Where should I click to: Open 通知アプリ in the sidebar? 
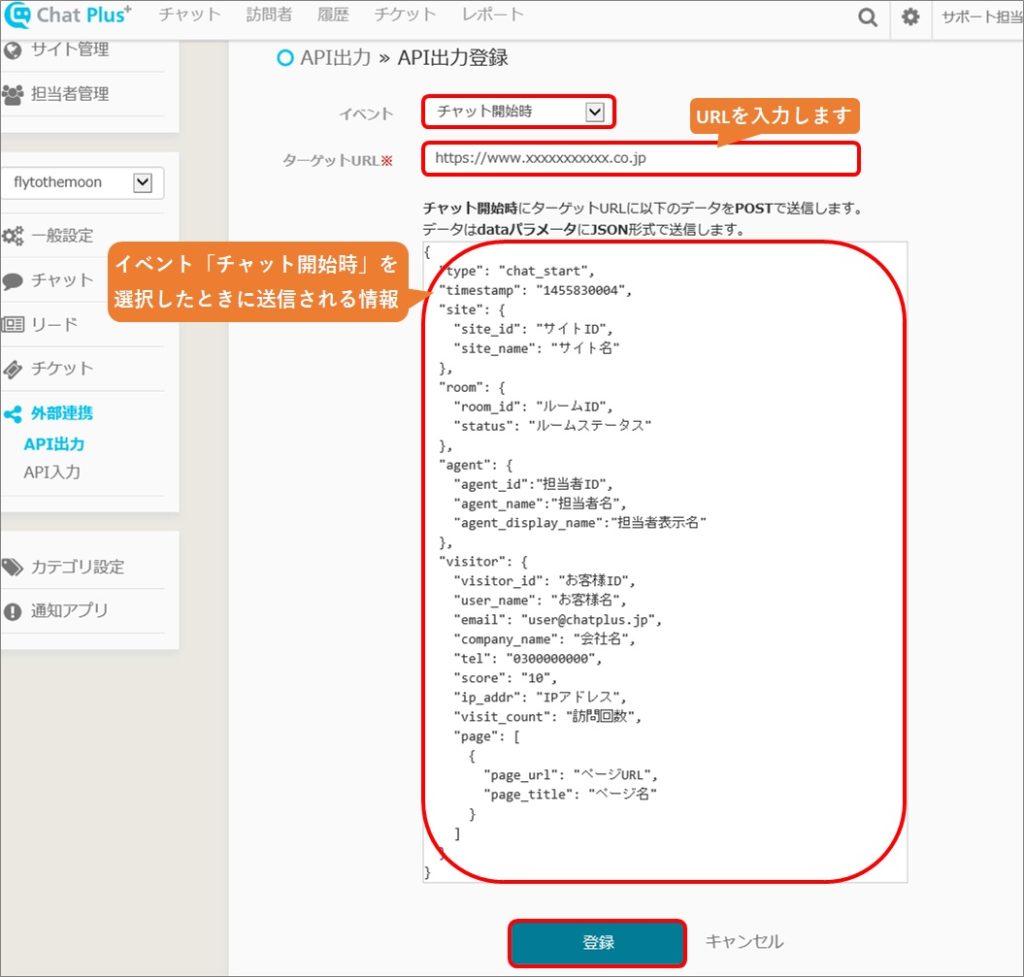pos(69,611)
